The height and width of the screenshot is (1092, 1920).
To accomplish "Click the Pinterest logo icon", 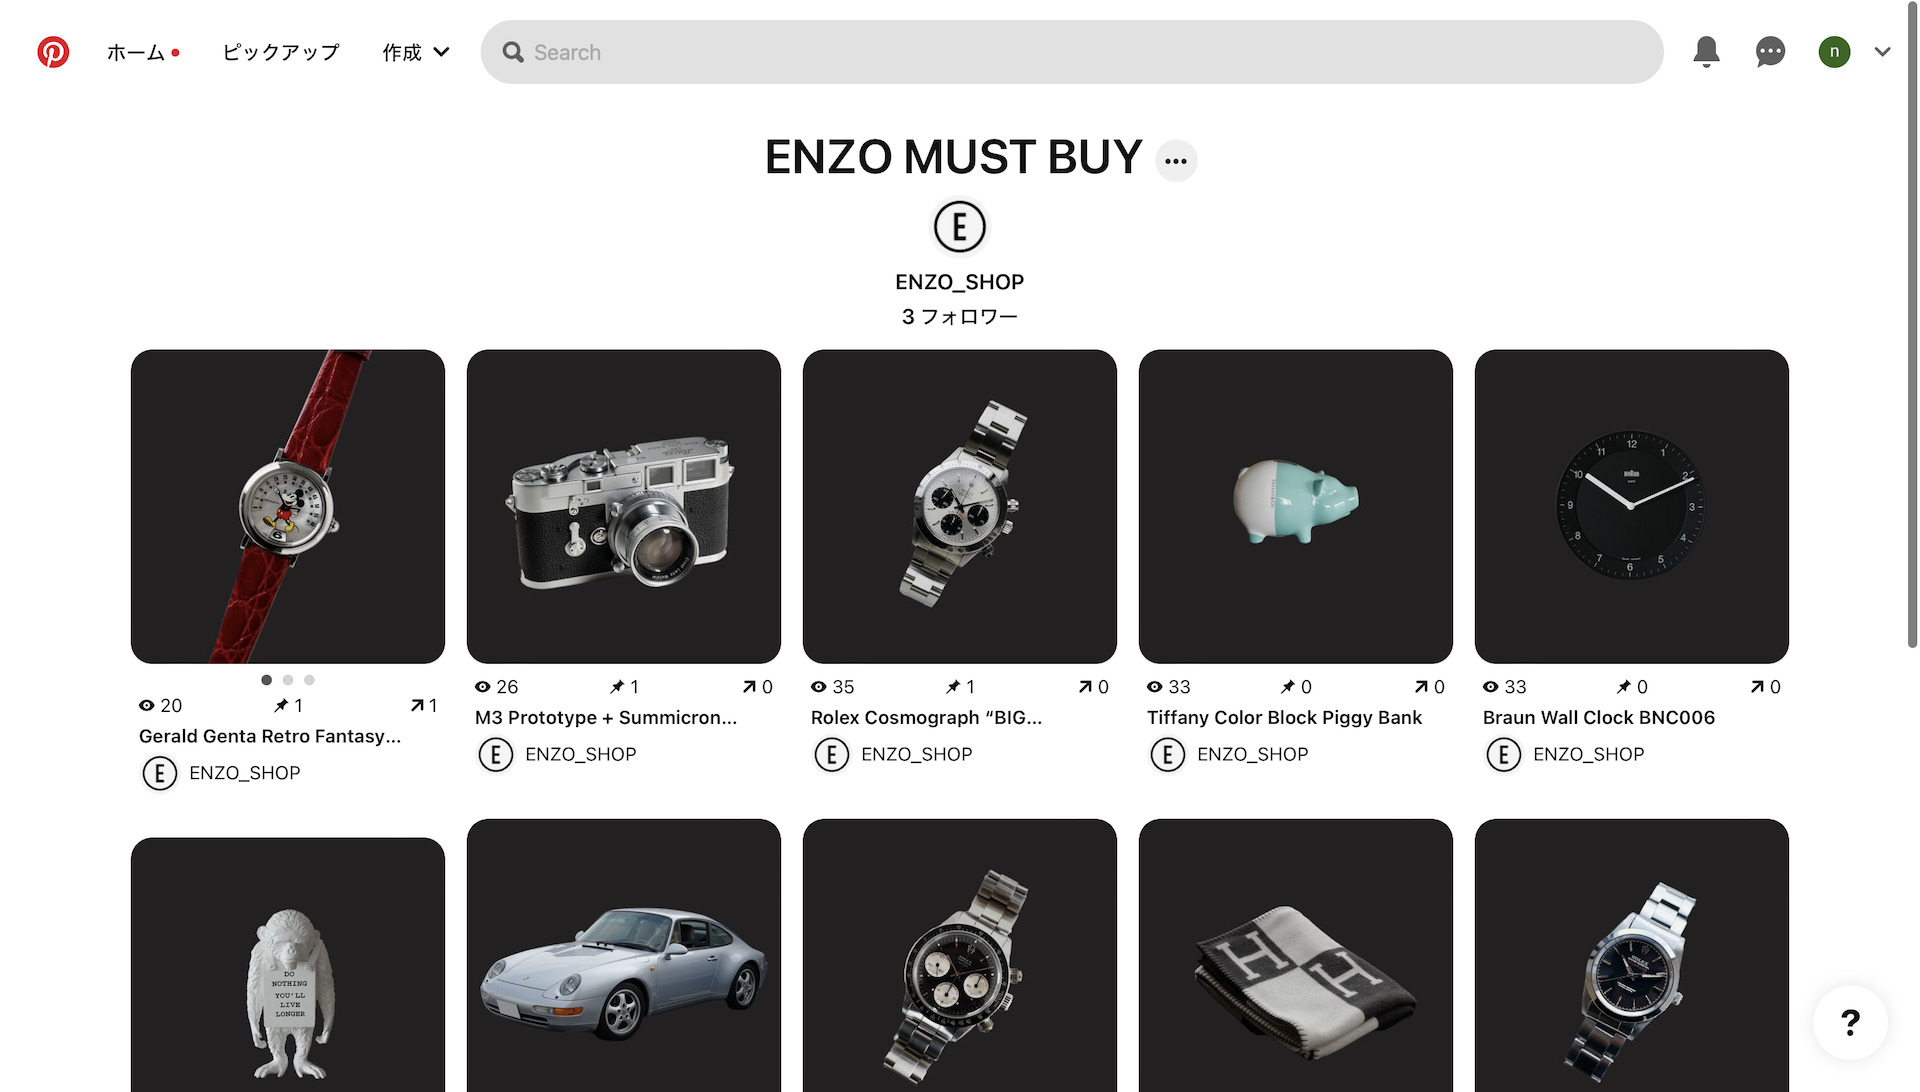I will (x=53, y=52).
